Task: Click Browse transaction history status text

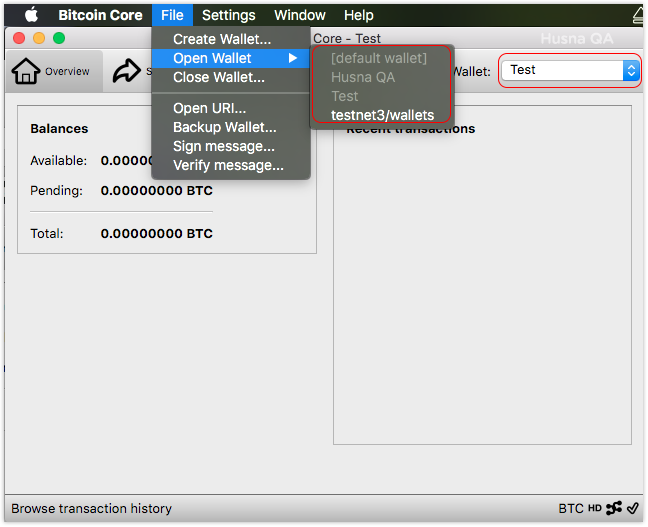Action: pos(91,508)
